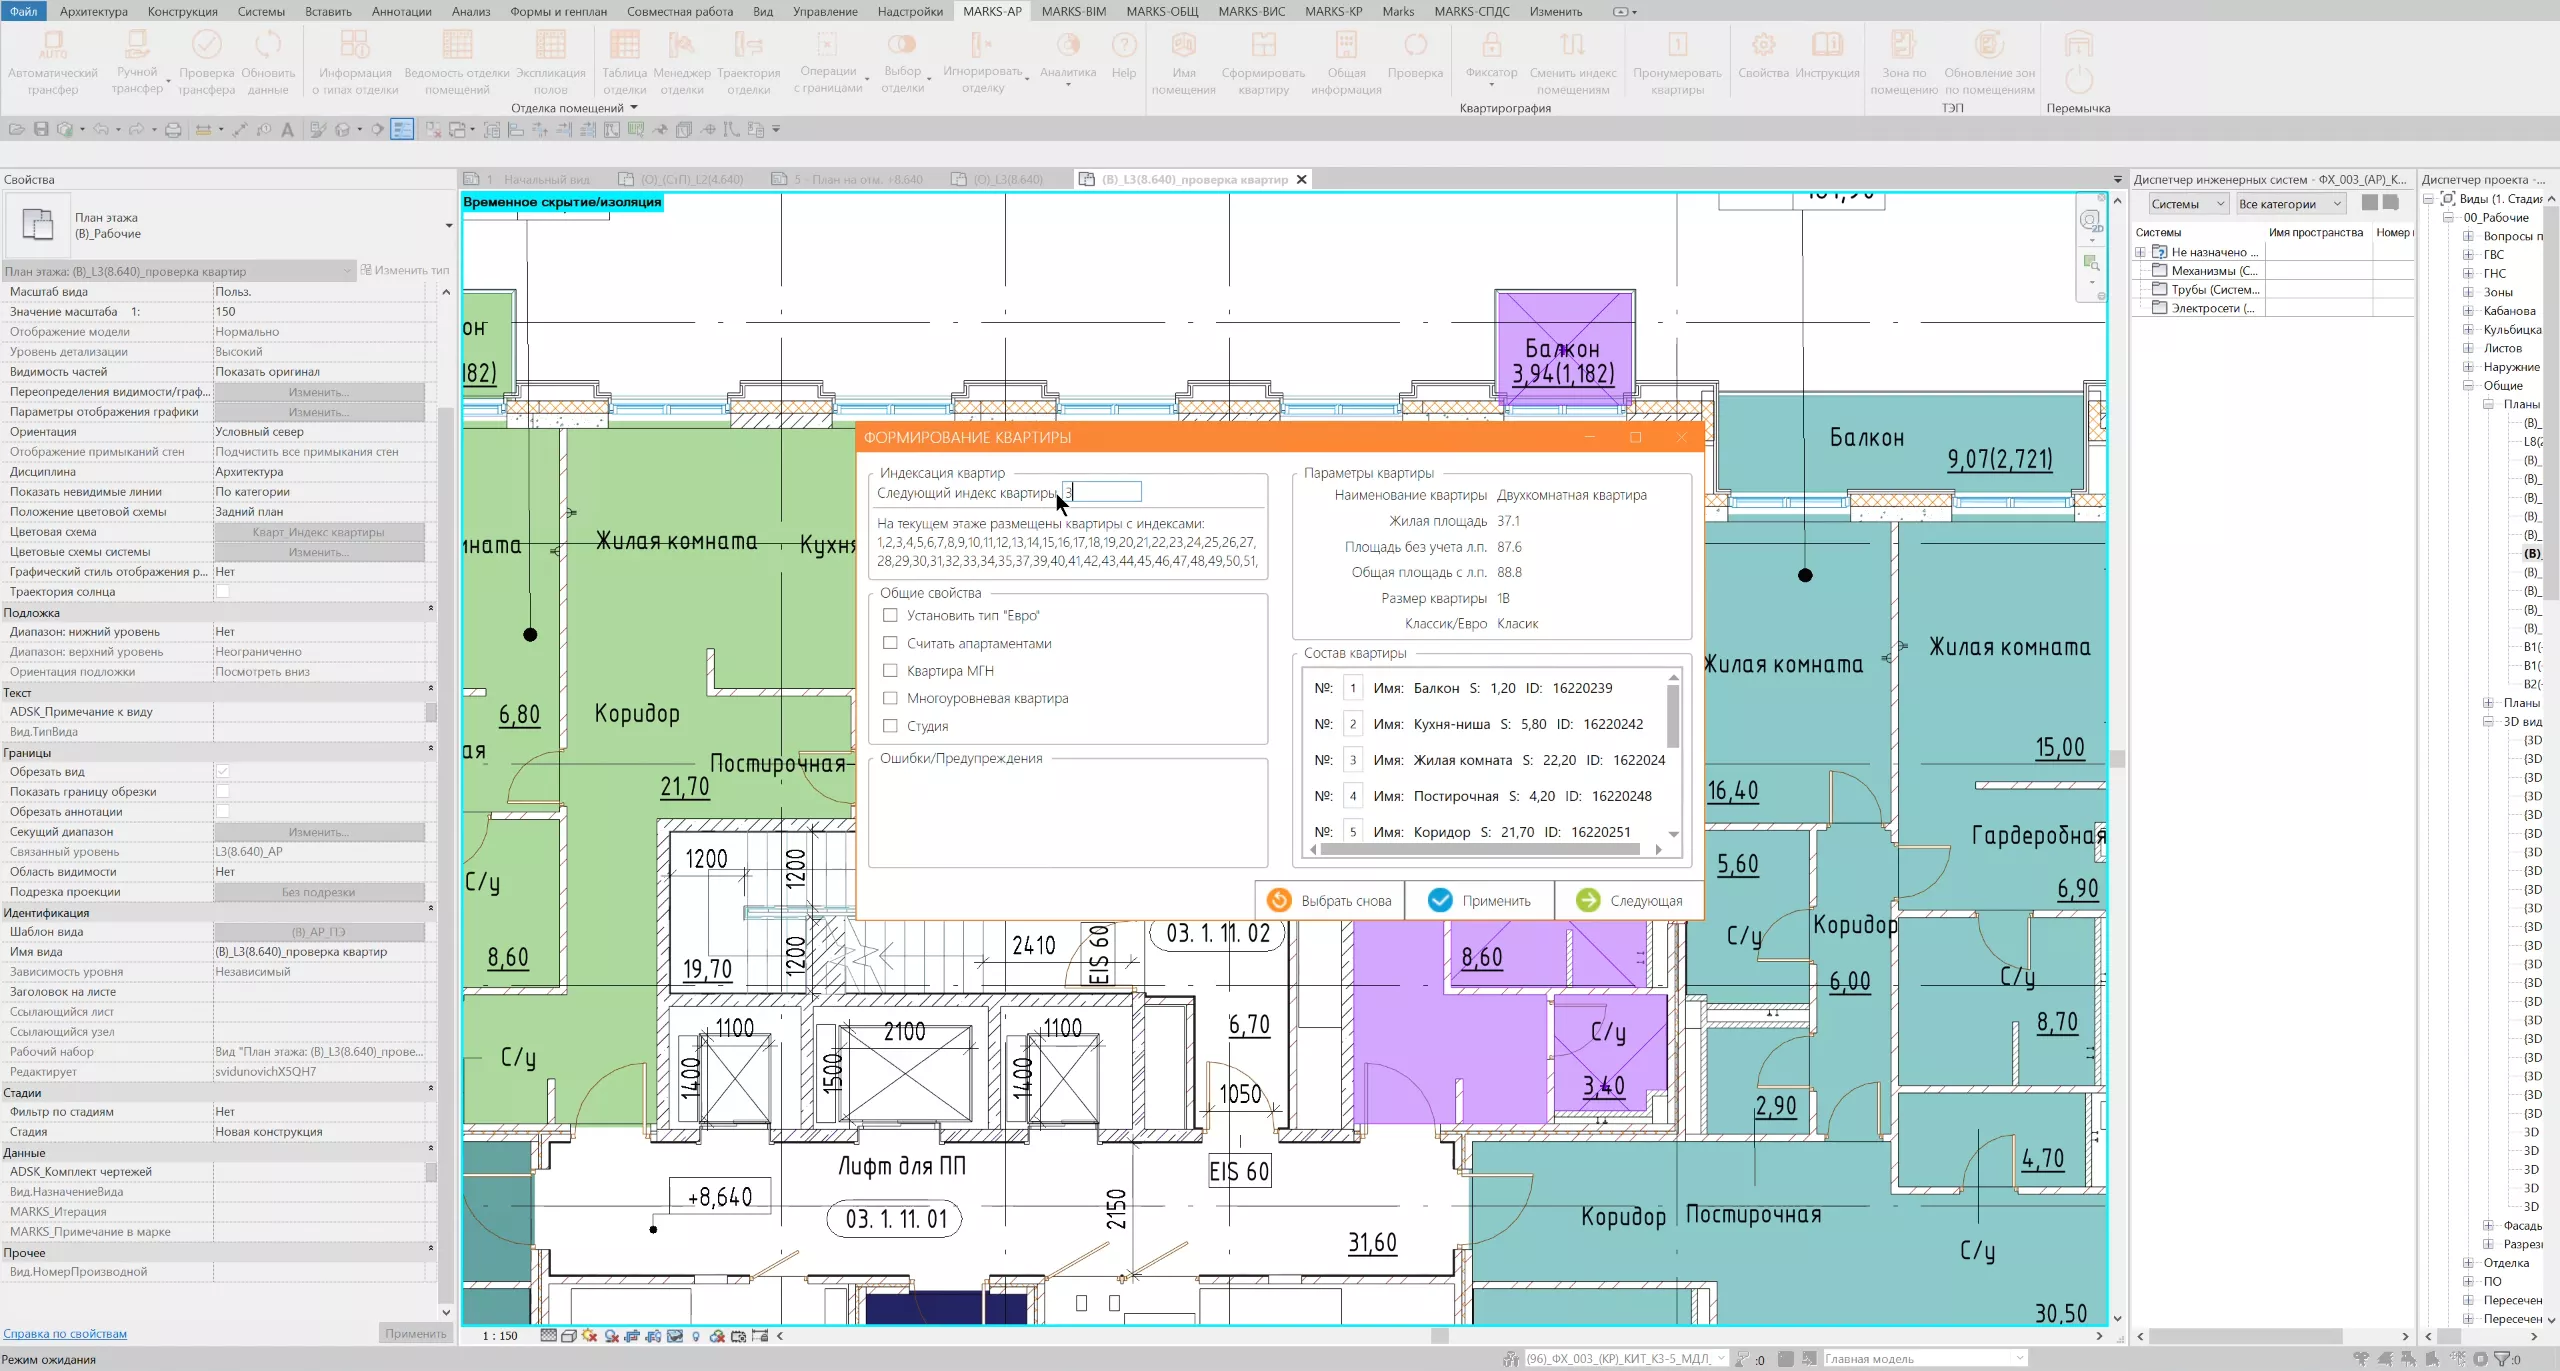
Task: Open the Аналитика ribbon tool
Action: [x=1068, y=46]
